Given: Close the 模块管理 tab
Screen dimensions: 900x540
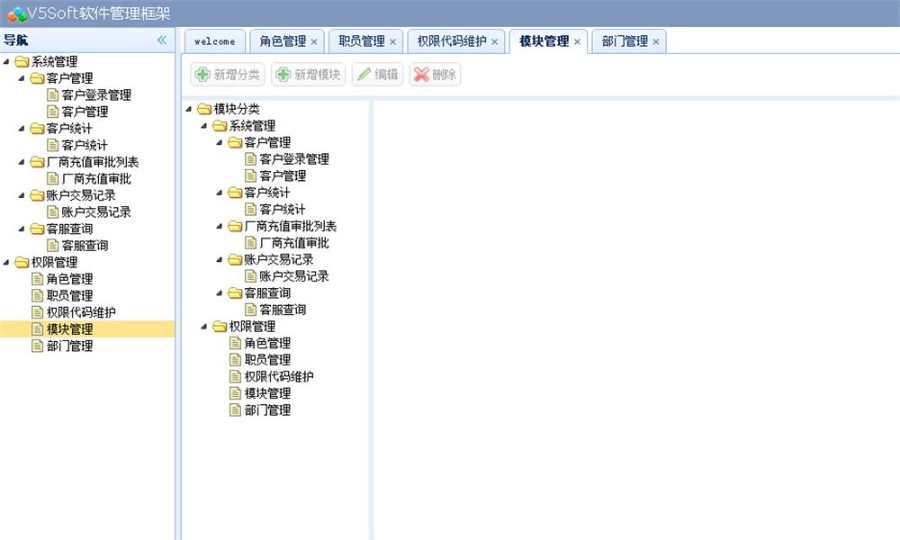Looking at the screenshot, I should click(577, 42).
